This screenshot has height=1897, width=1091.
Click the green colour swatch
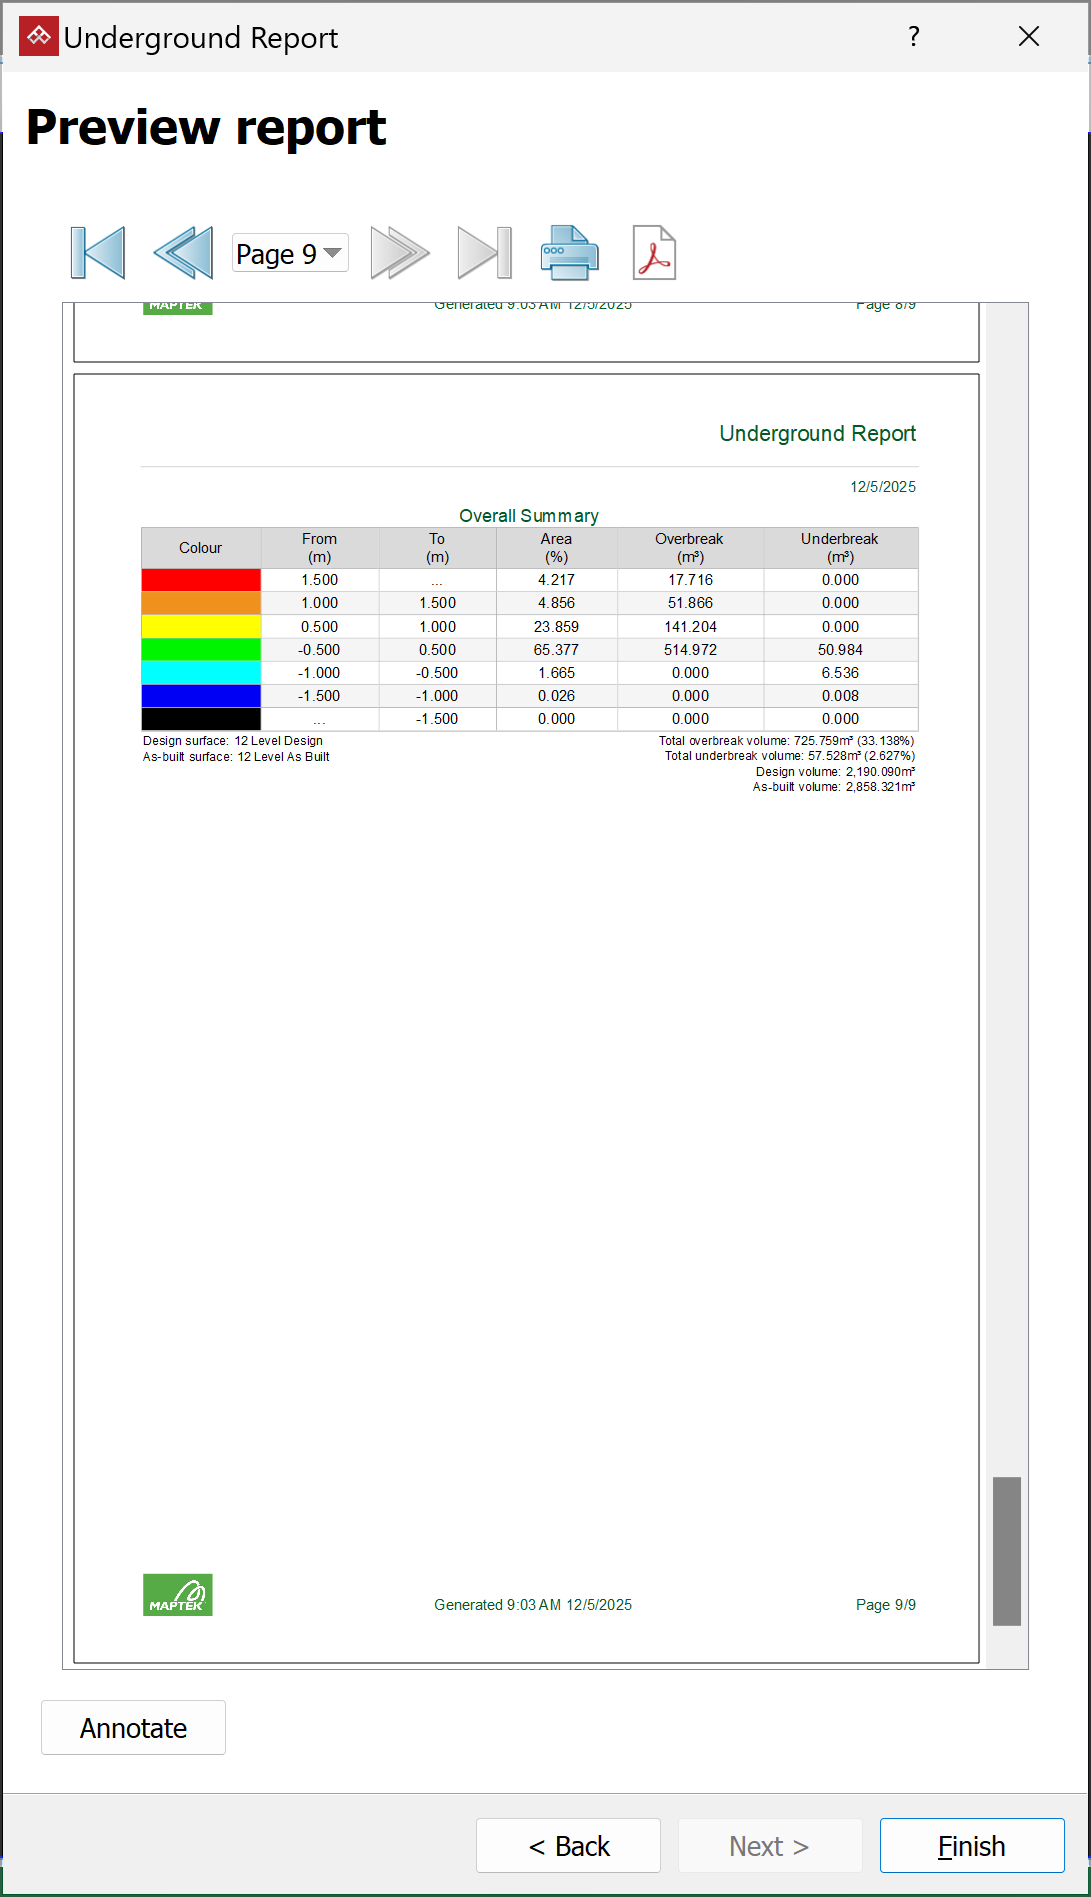[x=201, y=650]
